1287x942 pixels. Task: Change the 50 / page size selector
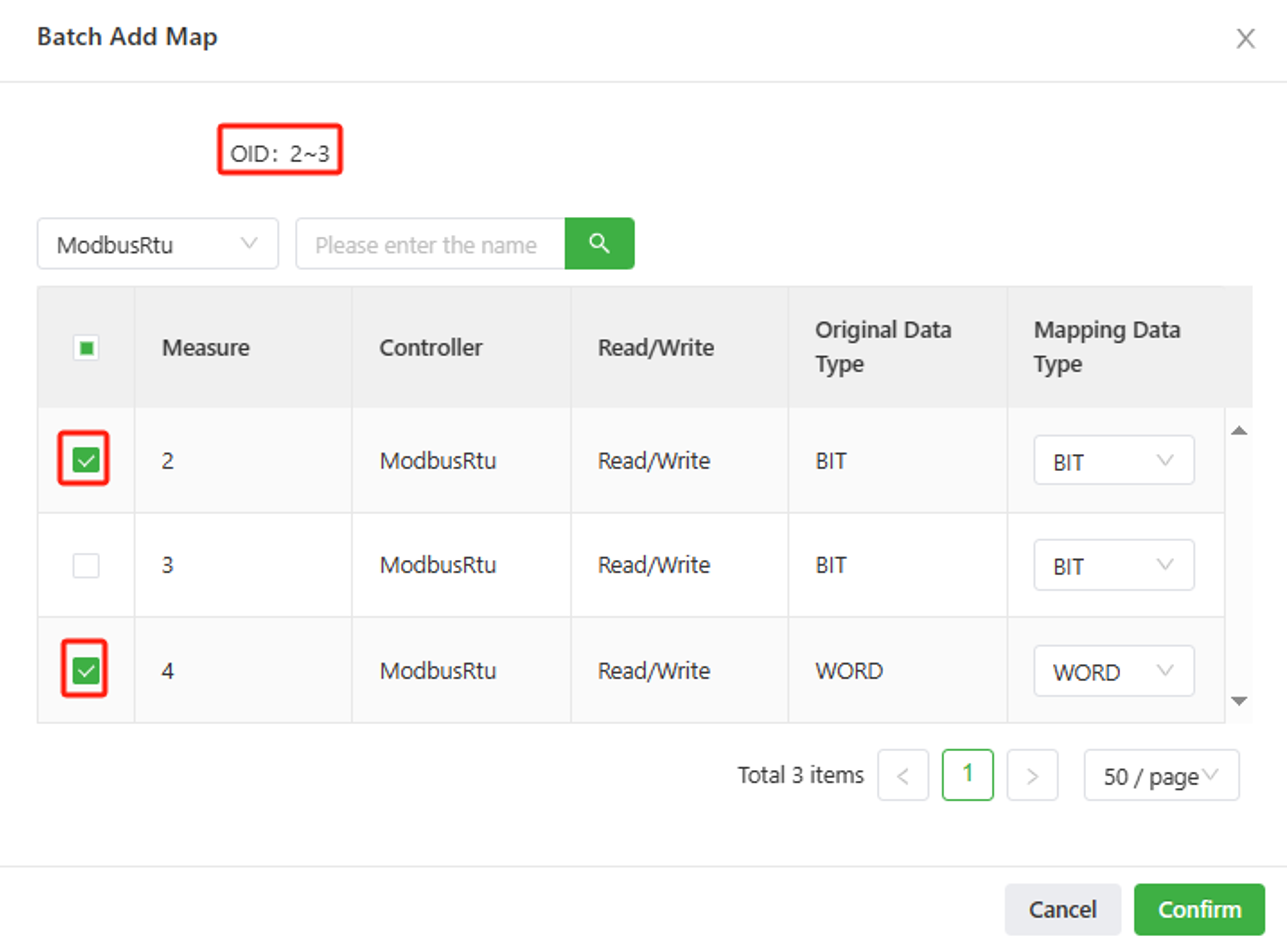[1160, 776]
